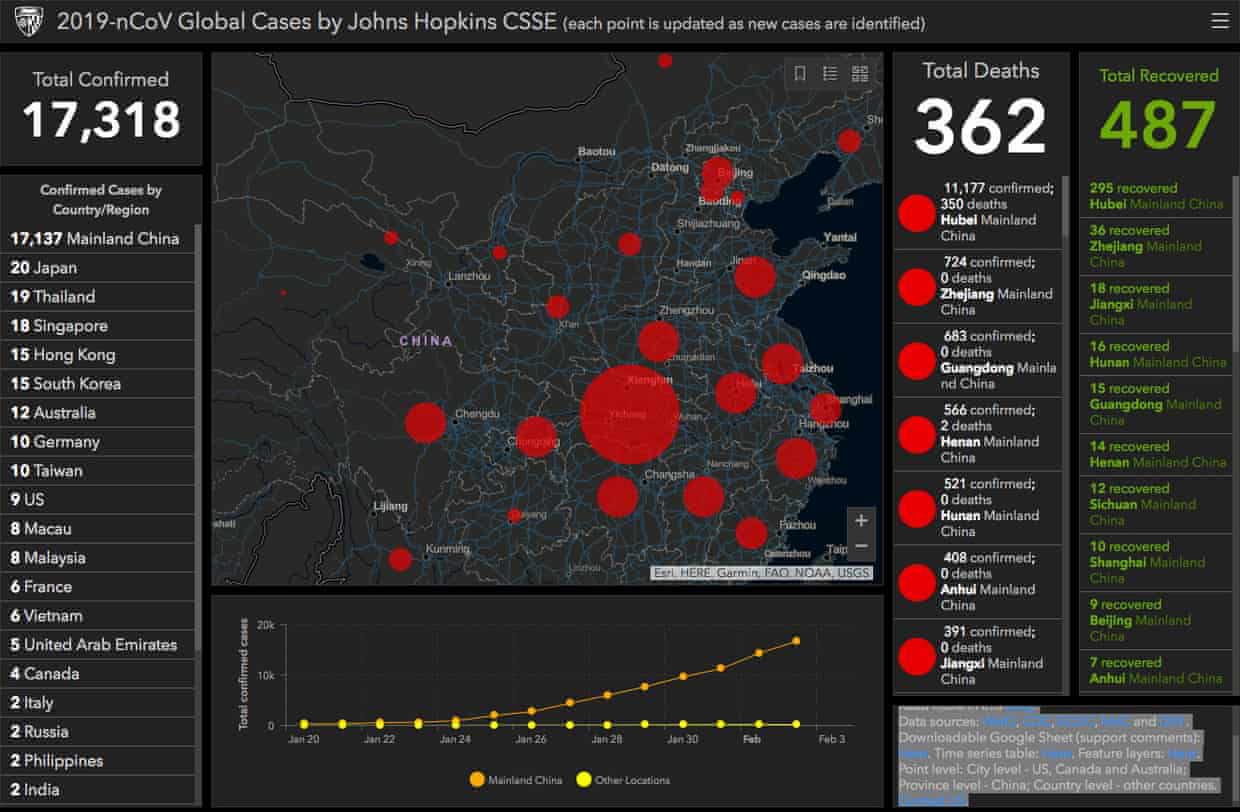Viewport: 1240px width, 812px height.
Task: Click the Johns Hopkins shield logo
Action: tap(26, 21)
